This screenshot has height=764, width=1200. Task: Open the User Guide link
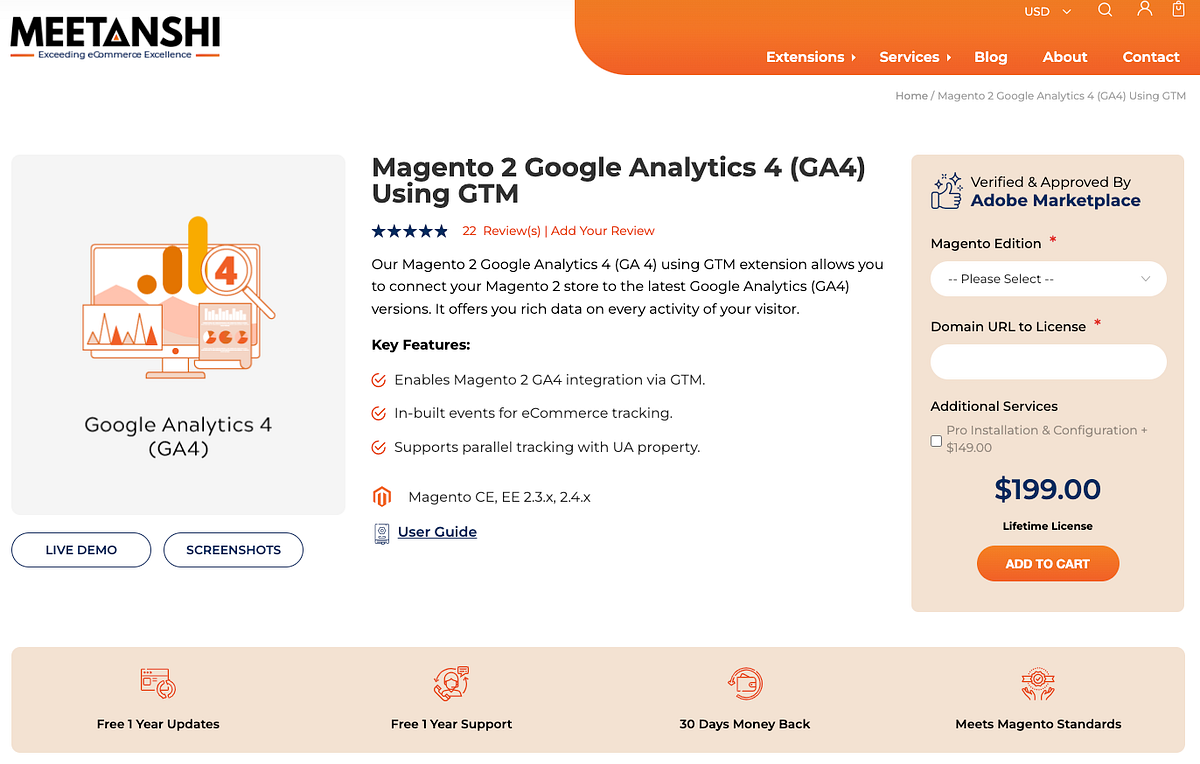(x=437, y=531)
